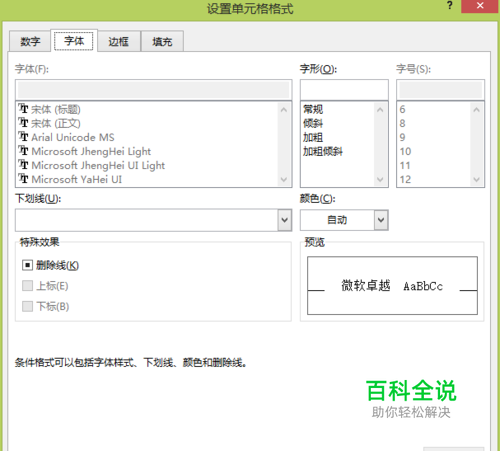Click font style list scroll down arrow
Image resolution: width=500 pixels, height=451 pixels.
(x=380, y=179)
